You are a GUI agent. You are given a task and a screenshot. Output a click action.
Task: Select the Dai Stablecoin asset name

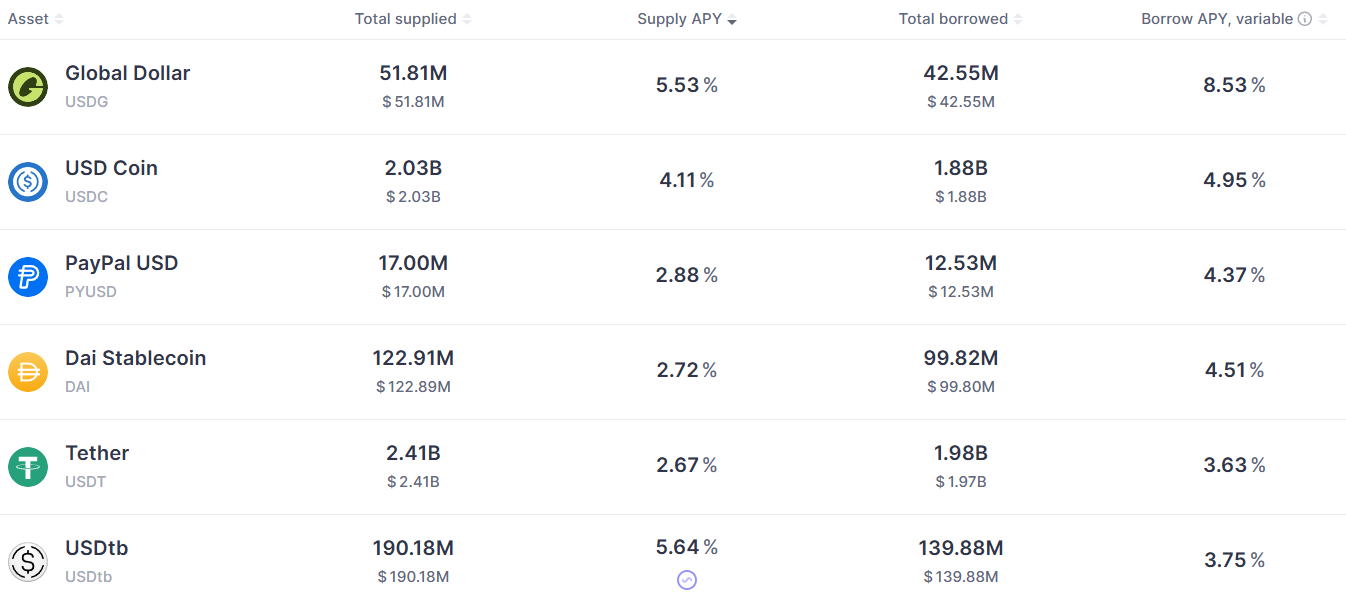(135, 358)
